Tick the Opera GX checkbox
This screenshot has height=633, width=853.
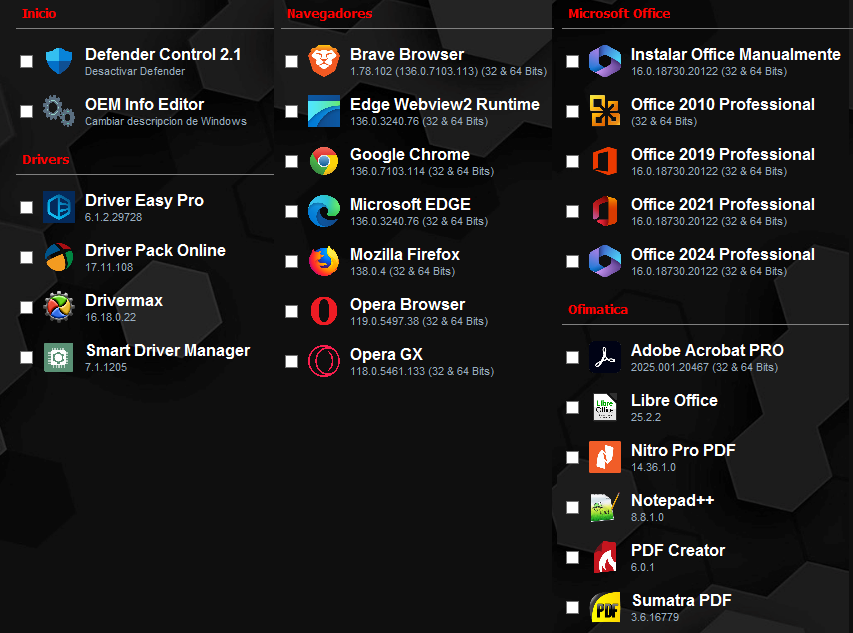coord(292,362)
